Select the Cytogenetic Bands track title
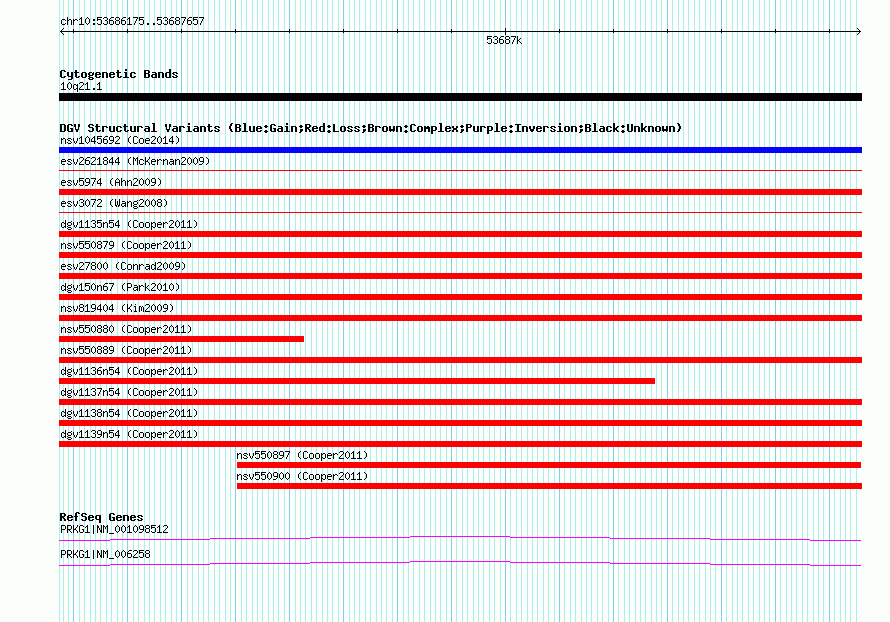The height and width of the screenshot is (622, 890). [119, 74]
